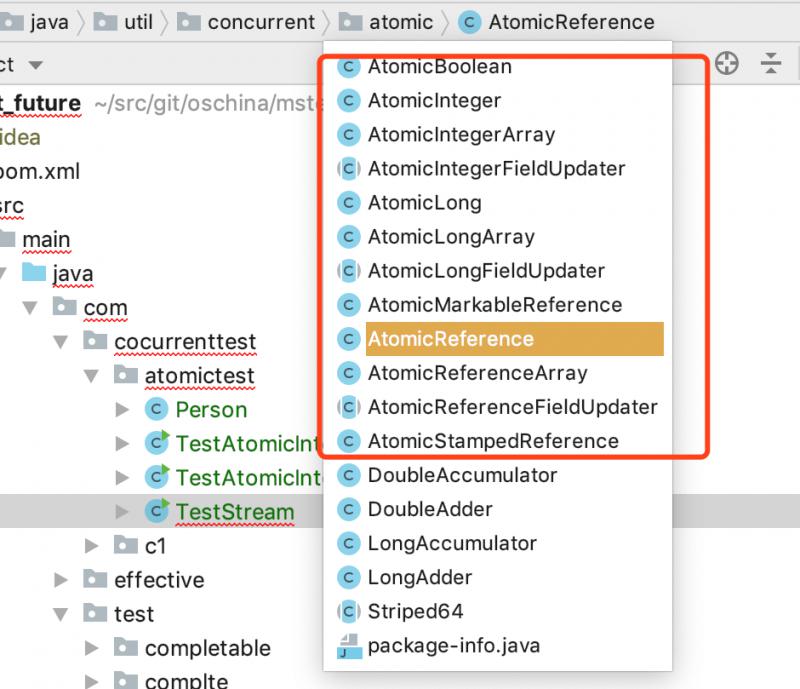Screen dimensions: 800x689
Task: Click the collapse all icon in toolbar
Action: 770,64
